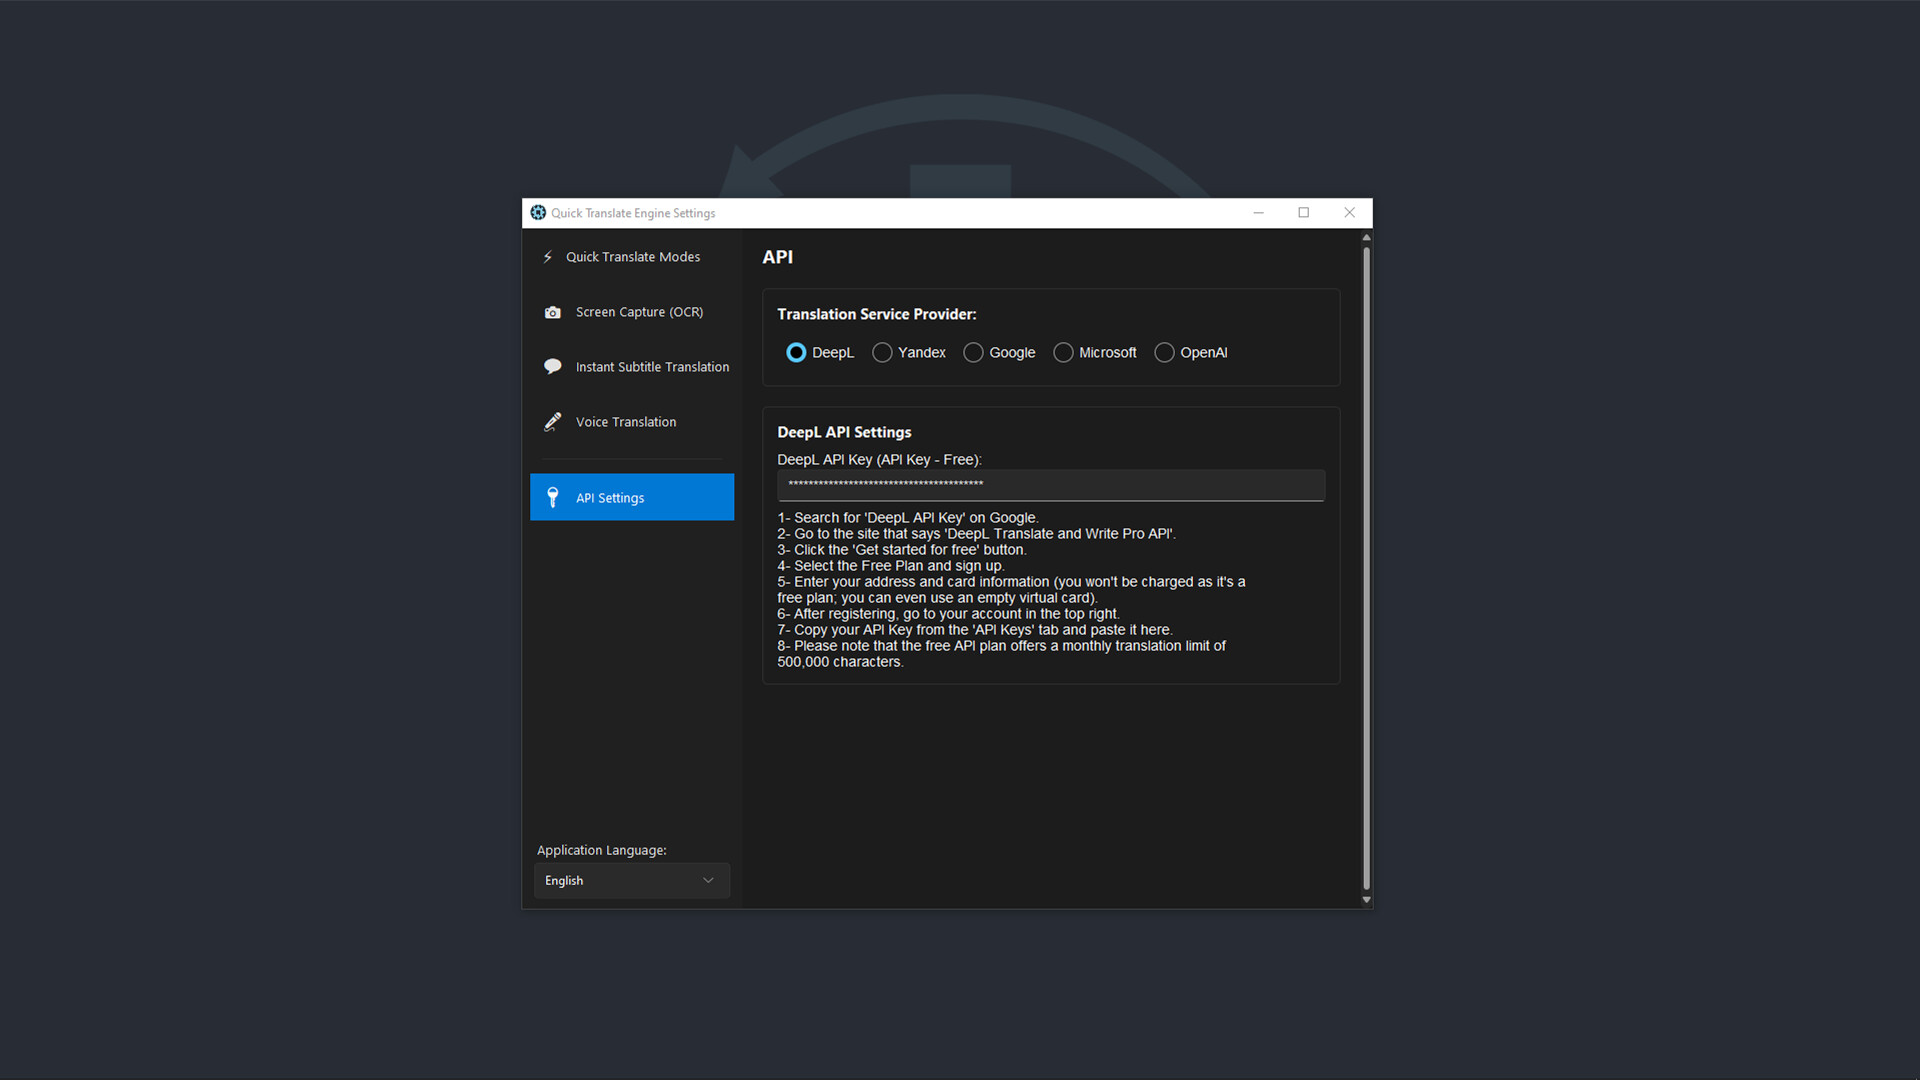Click inside the DeepL API Key field

1050,485
